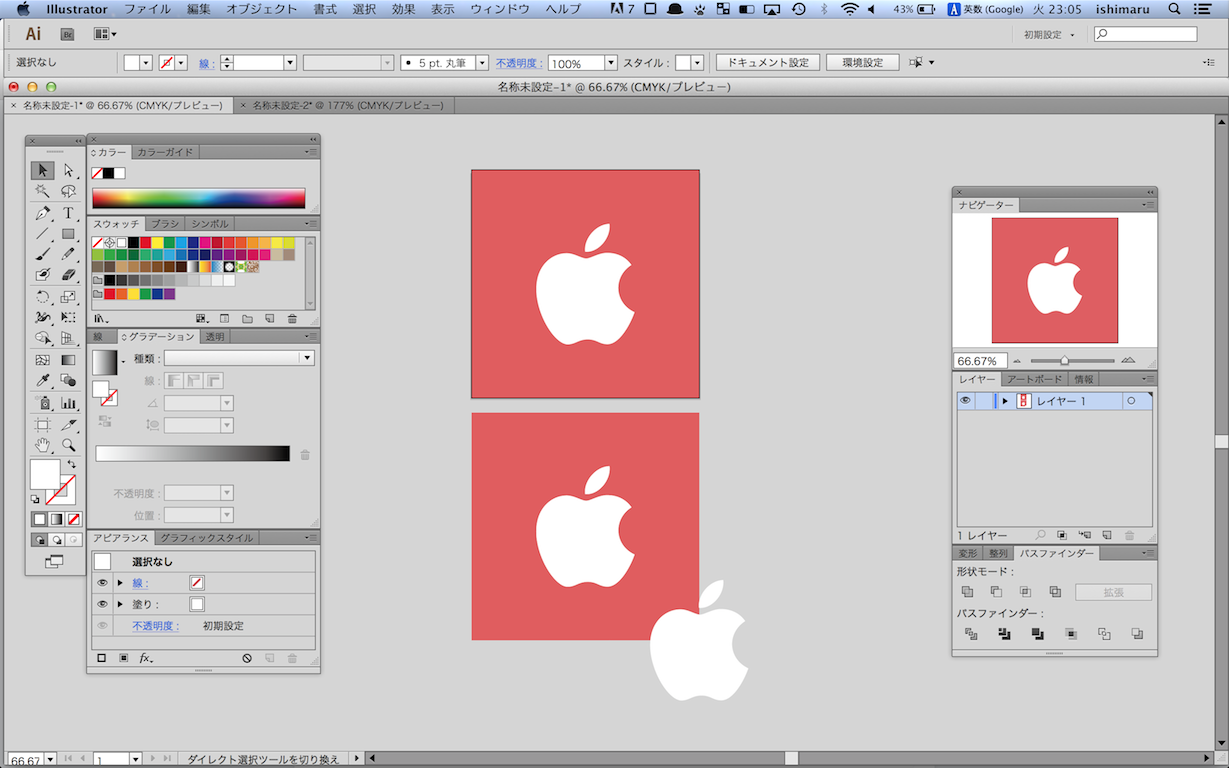Click 不透明度 link in control bar
The width and height of the screenshot is (1229, 768).
[x=519, y=63]
